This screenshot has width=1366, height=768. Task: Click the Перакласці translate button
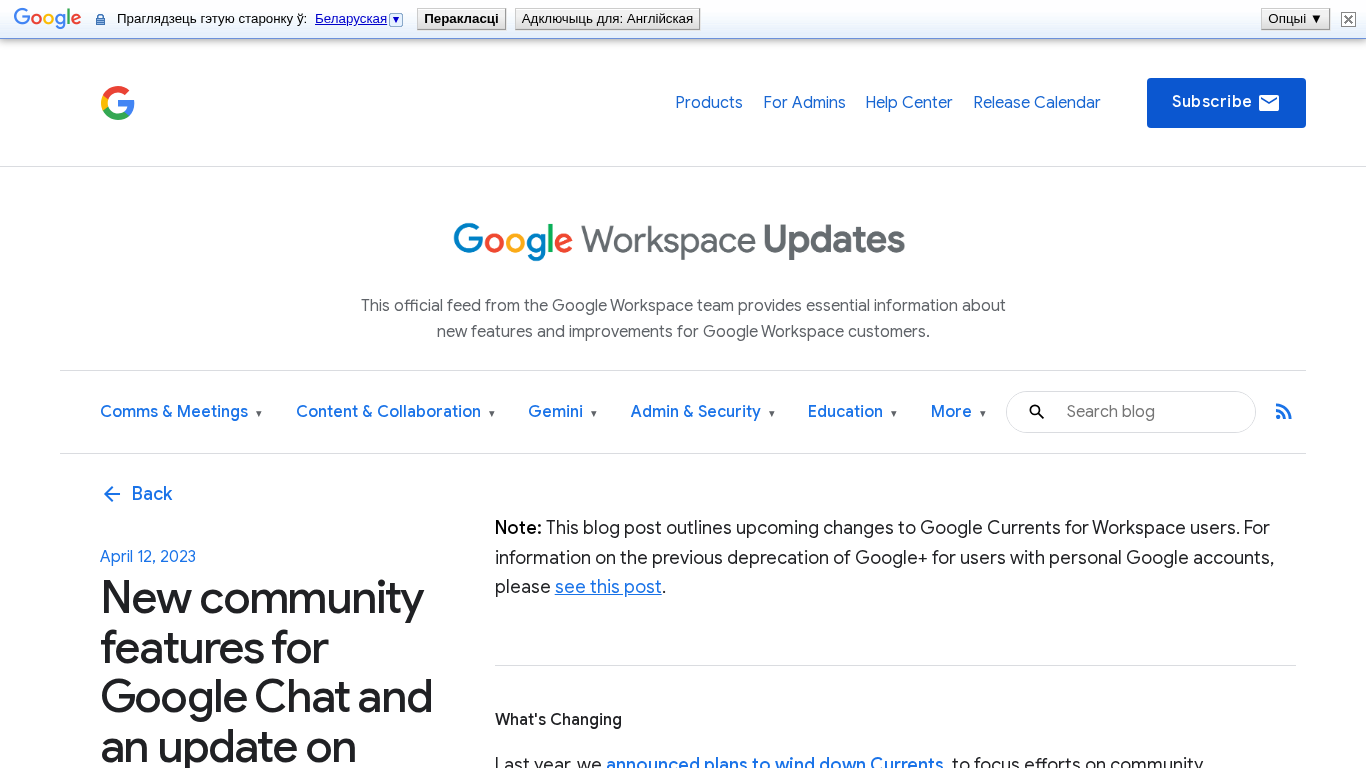click(461, 19)
